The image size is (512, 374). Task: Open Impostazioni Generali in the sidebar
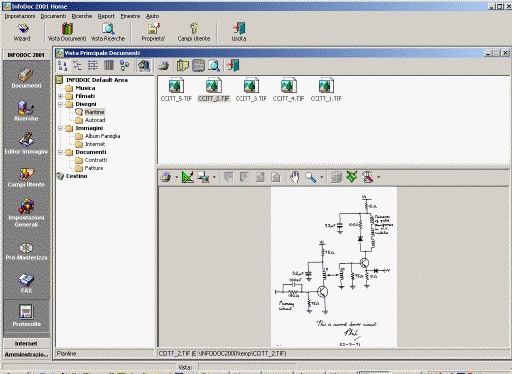(26, 213)
